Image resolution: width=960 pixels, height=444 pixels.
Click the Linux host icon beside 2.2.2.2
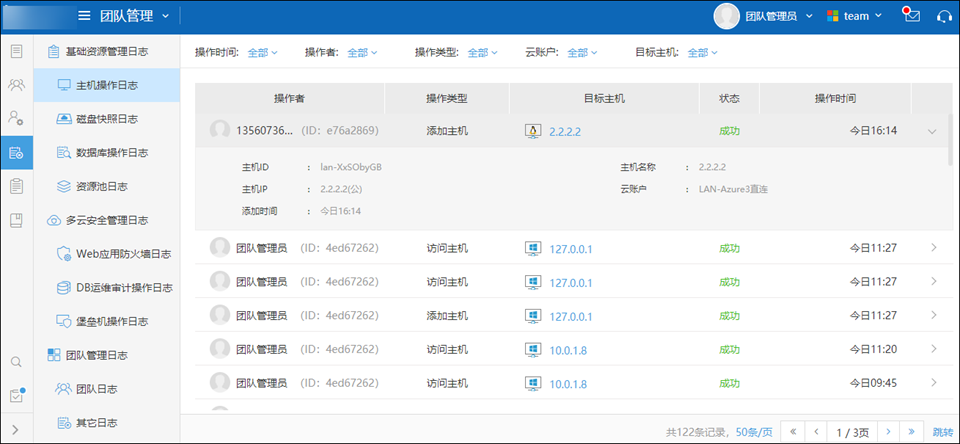(534, 131)
